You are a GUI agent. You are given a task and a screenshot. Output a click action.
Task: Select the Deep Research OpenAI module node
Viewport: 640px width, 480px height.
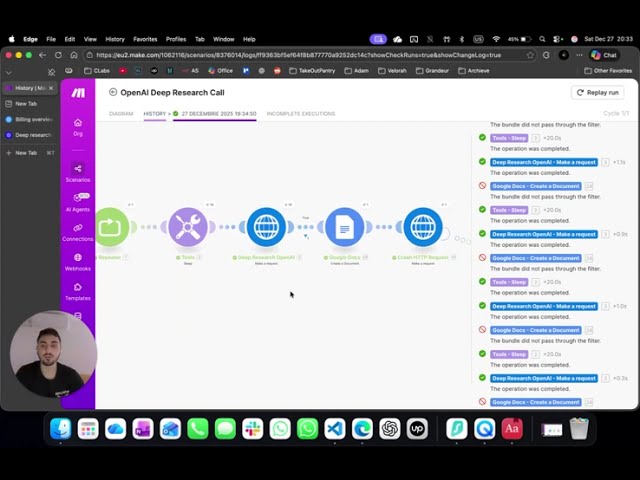point(266,227)
